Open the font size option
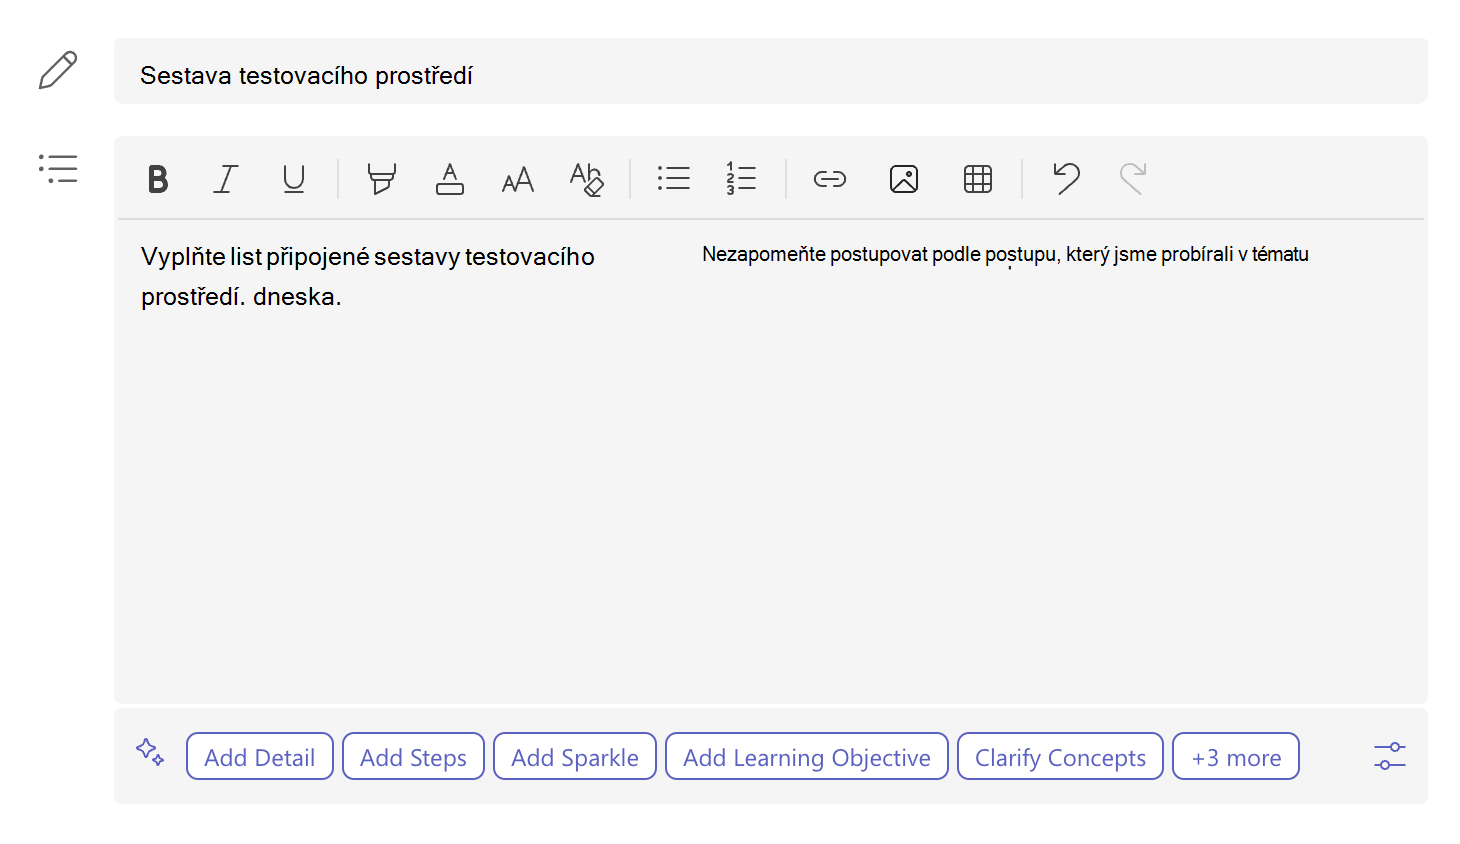Viewport: 1460px width, 844px height. (x=518, y=179)
